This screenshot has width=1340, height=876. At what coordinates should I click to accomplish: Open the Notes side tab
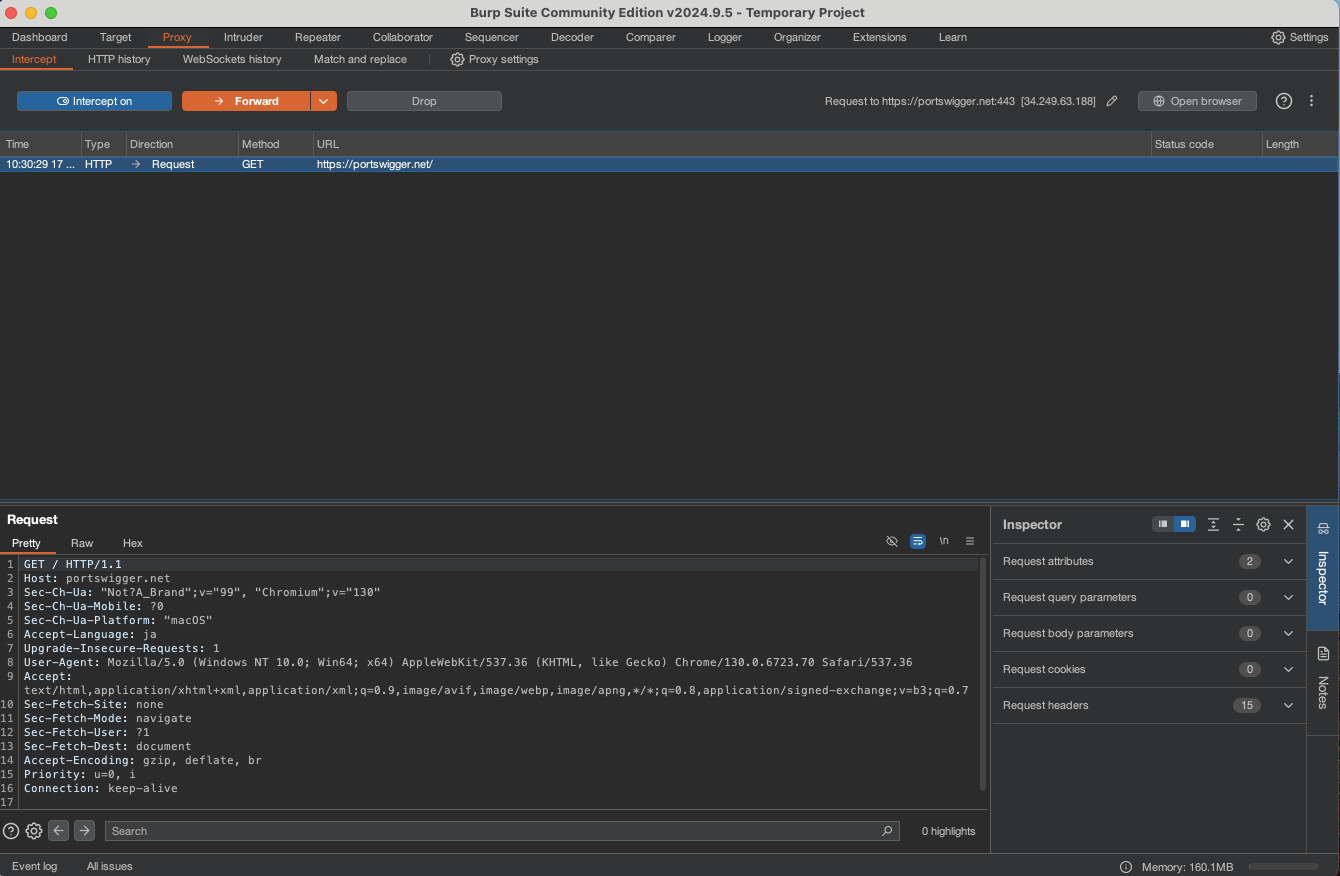point(1323,682)
